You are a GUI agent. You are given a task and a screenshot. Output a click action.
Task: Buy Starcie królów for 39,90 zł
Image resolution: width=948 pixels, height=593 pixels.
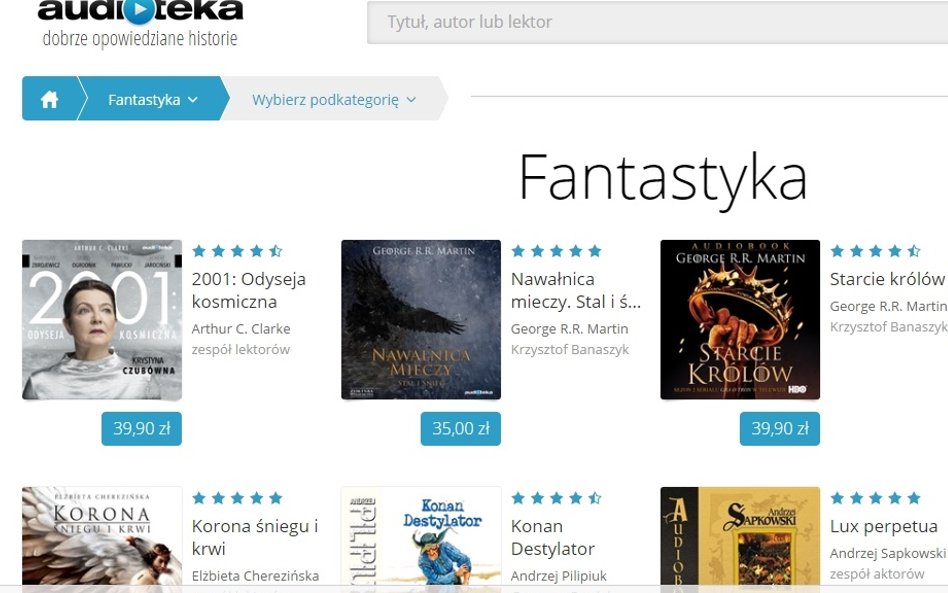780,429
